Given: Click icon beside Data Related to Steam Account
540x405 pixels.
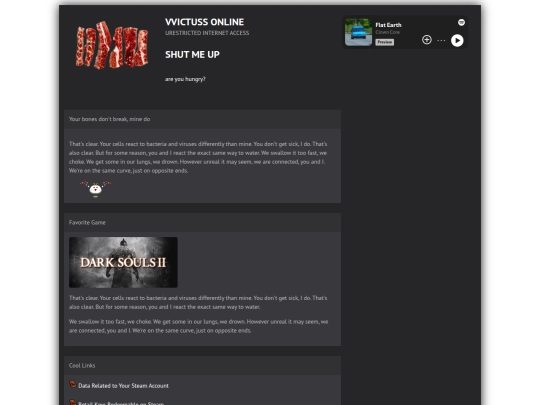Looking at the screenshot, I should [x=72, y=384].
